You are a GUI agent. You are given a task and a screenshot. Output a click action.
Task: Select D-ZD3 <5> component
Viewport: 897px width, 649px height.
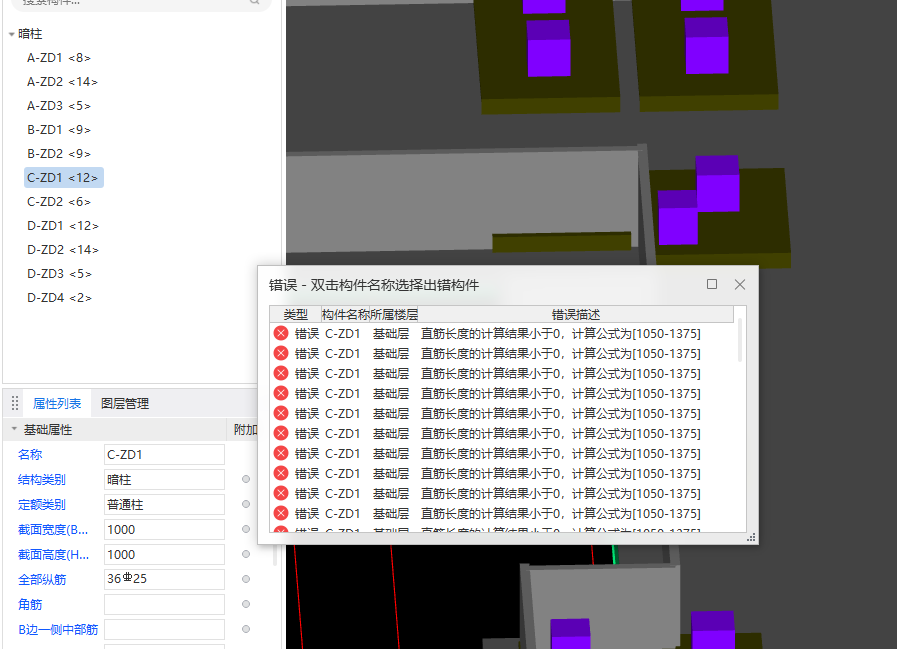click(x=59, y=274)
